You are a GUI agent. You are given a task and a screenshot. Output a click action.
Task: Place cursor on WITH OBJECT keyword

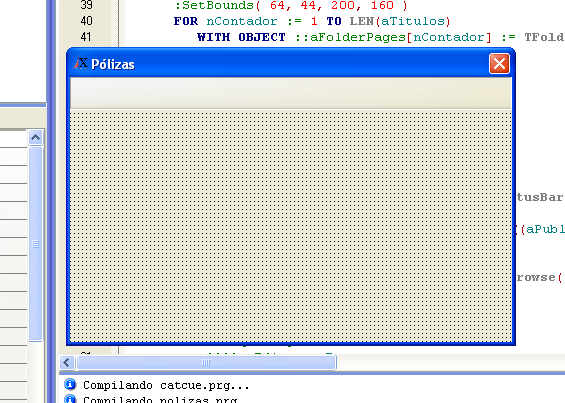coord(241,37)
